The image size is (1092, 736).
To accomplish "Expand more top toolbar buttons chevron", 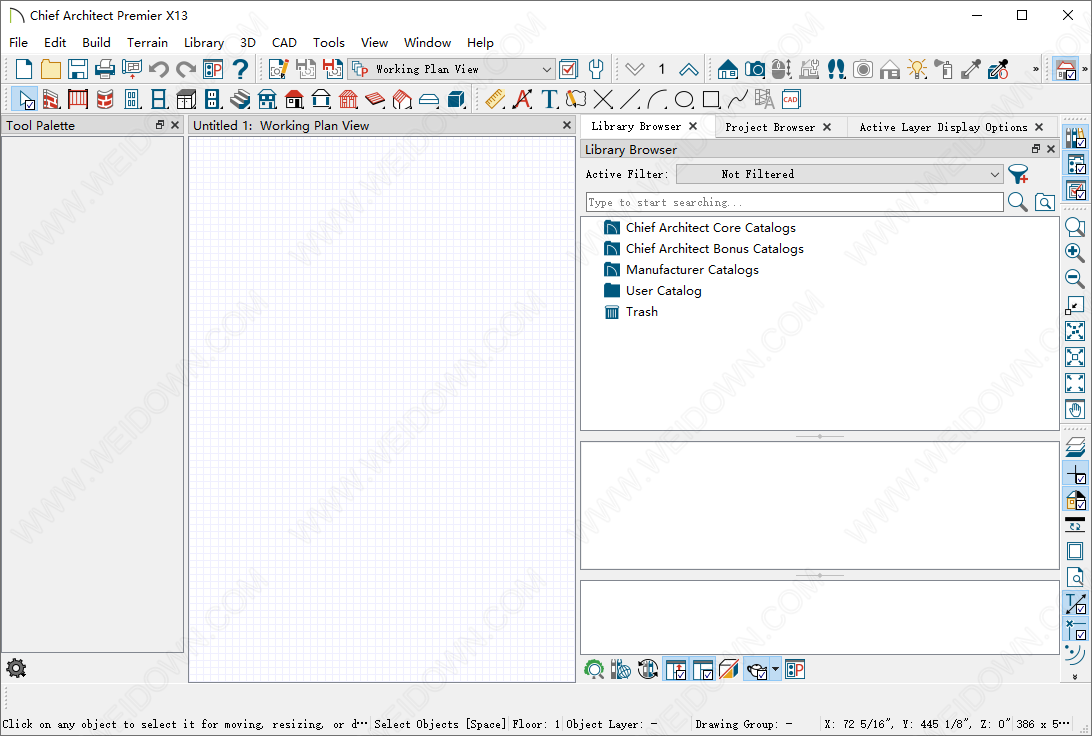I will (x=1036, y=69).
